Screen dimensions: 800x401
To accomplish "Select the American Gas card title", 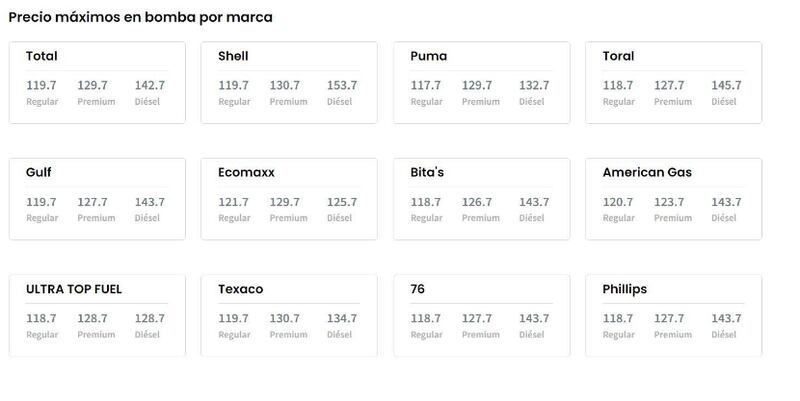I will tap(647, 172).
